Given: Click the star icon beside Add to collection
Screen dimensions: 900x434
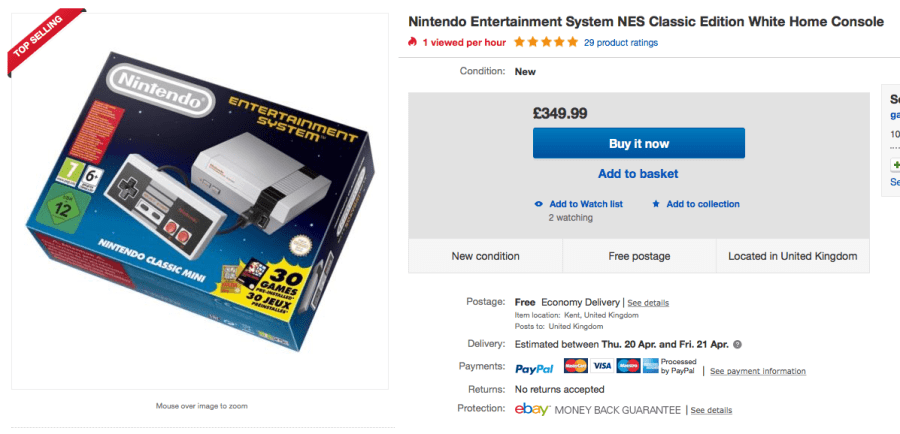Looking at the screenshot, I should [656, 204].
